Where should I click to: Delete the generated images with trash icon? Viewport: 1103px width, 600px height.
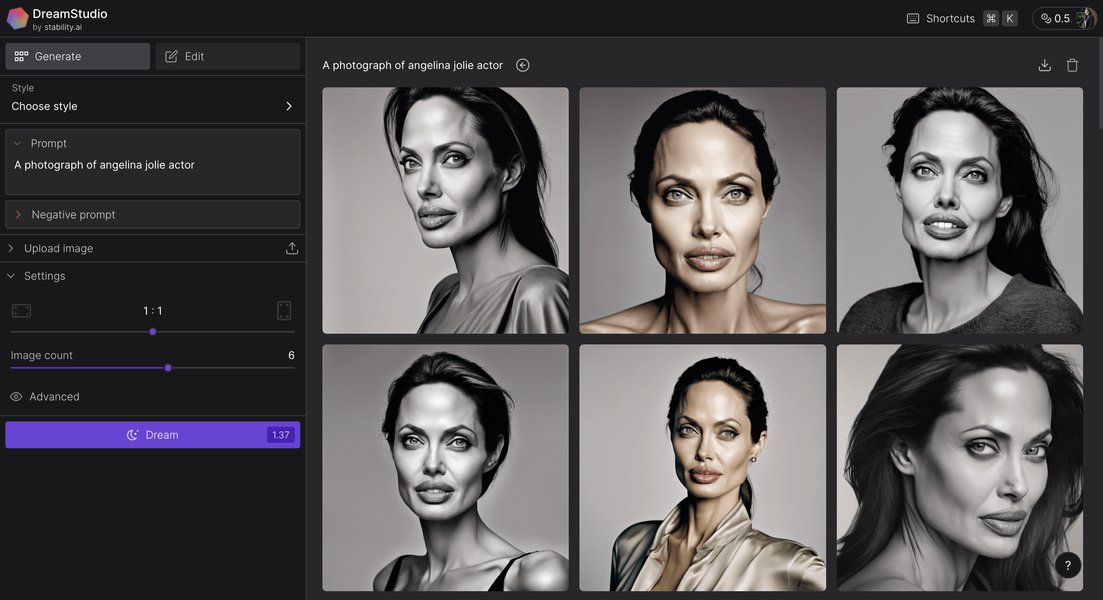tap(1072, 65)
